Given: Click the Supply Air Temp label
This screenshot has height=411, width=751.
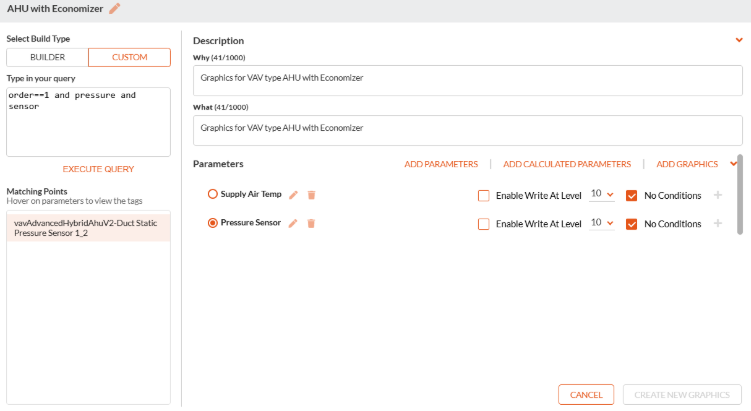Looking at the screenshot, I should (x=251, y=194).
